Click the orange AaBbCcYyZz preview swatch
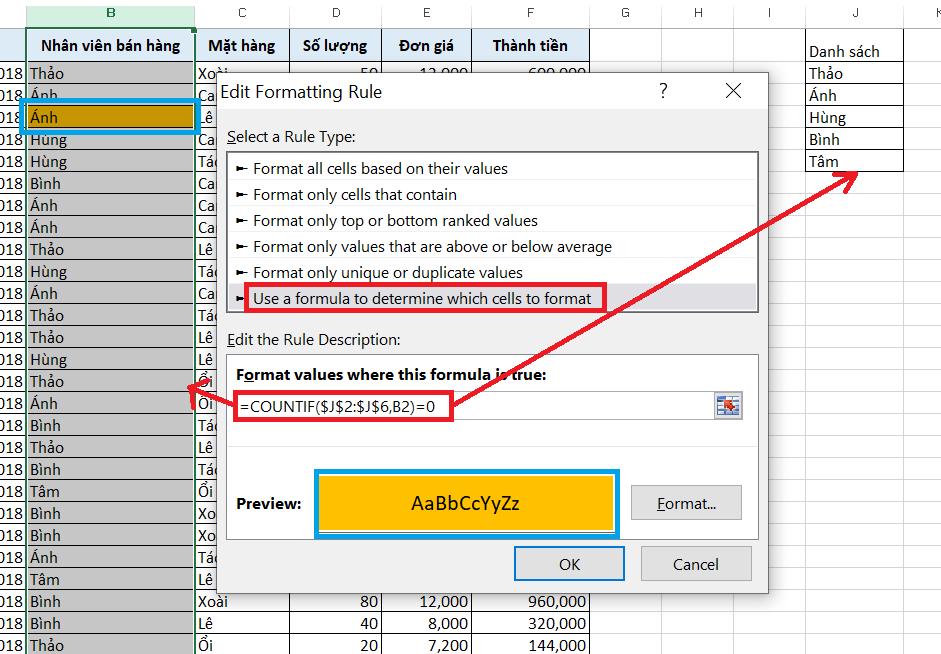This screenshot has height=654, width=941. coord(467,503)
